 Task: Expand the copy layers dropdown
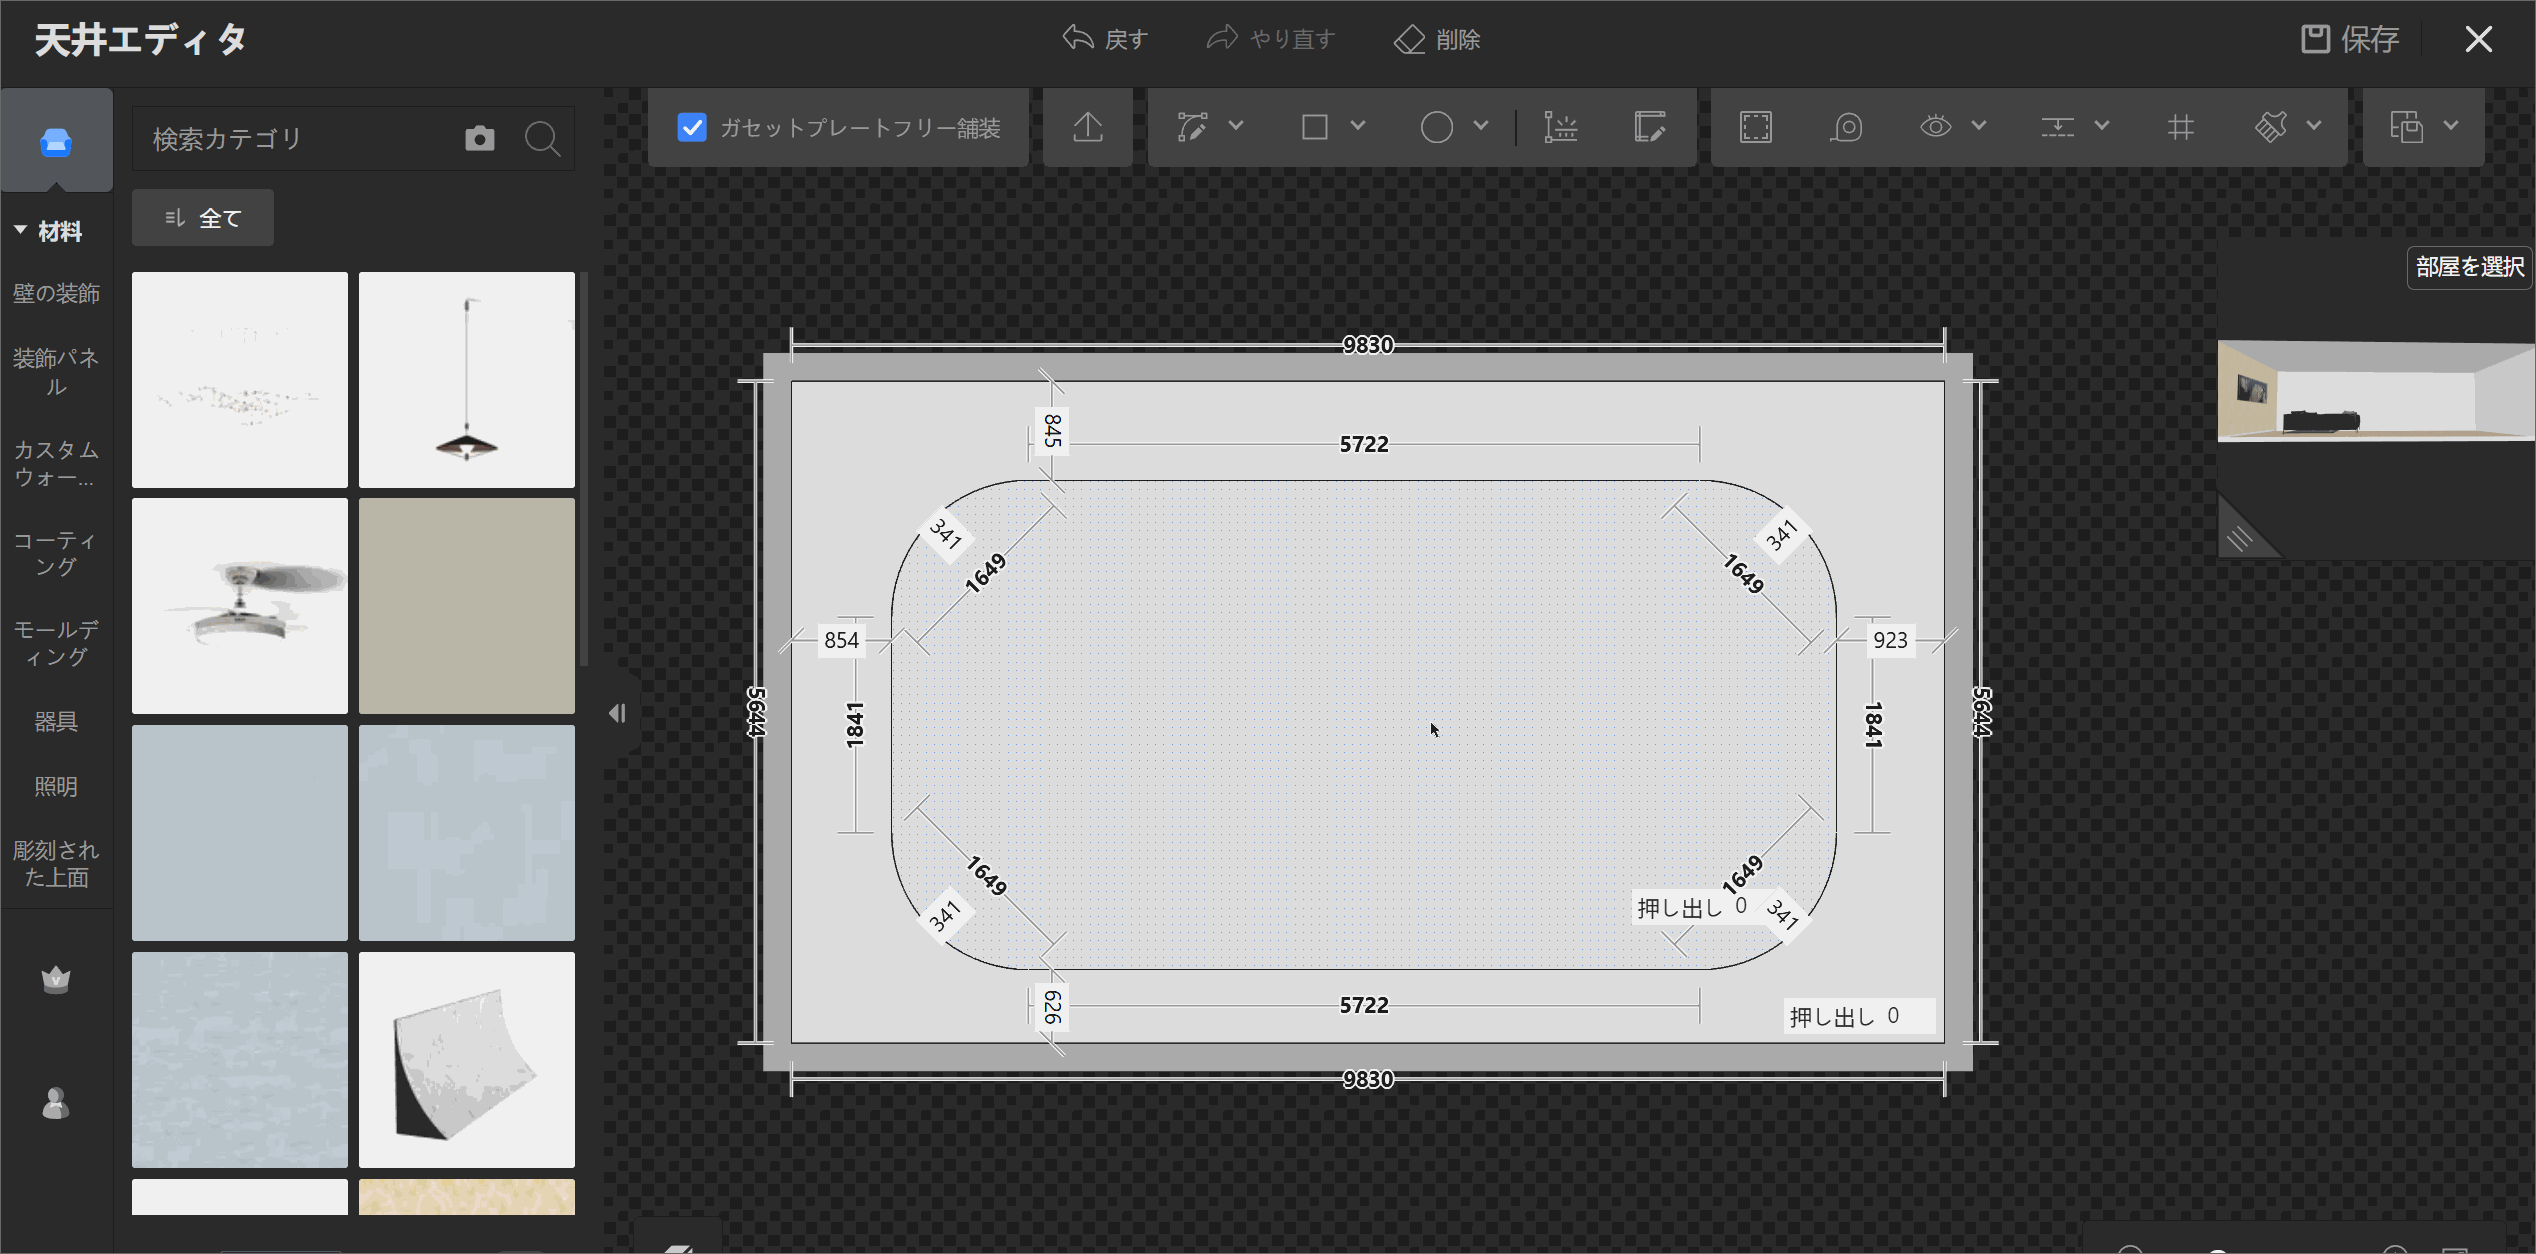click(2451, 126)
